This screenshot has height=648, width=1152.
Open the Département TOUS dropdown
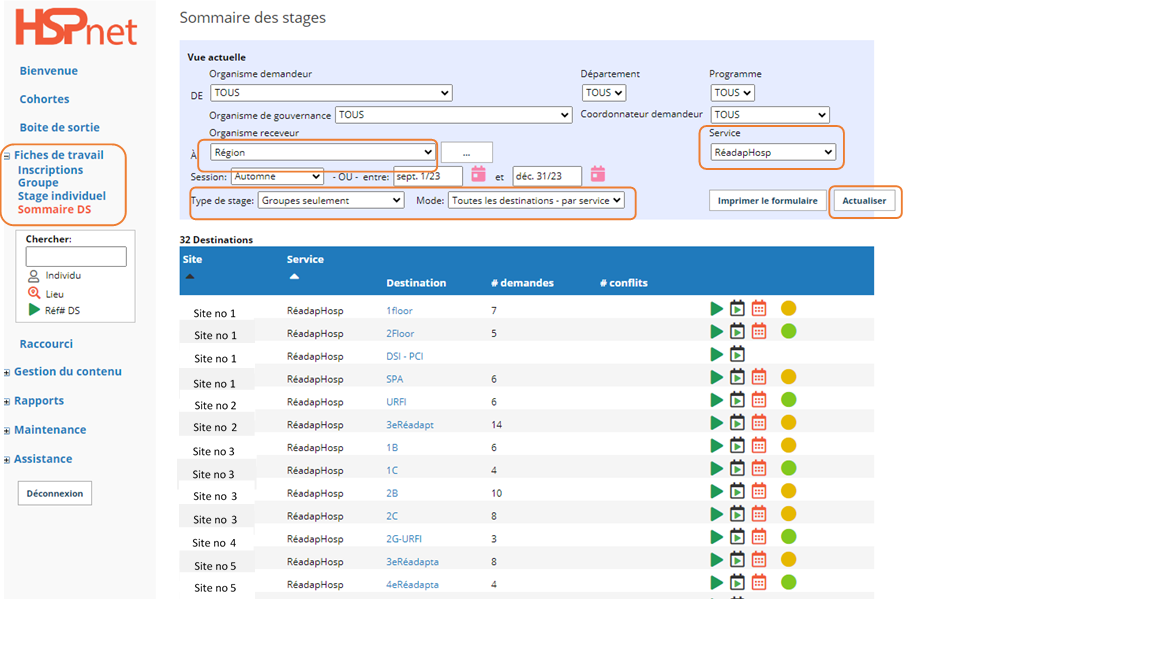[604, 93]
